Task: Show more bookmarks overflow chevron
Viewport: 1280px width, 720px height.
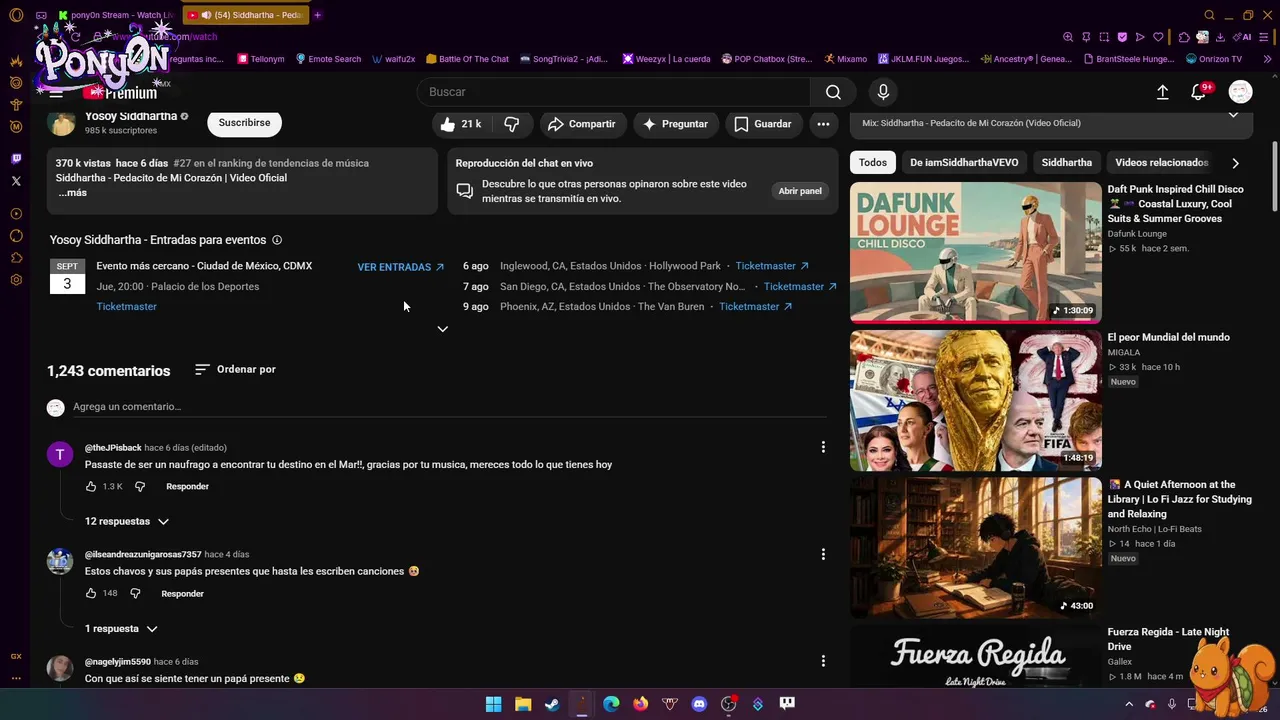Action: pyautogui.click(x=1268, y=59)
